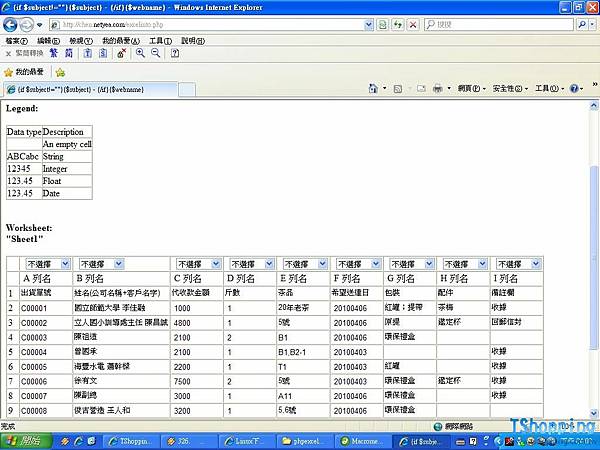Open the 檢視 menu

[81, 40]
